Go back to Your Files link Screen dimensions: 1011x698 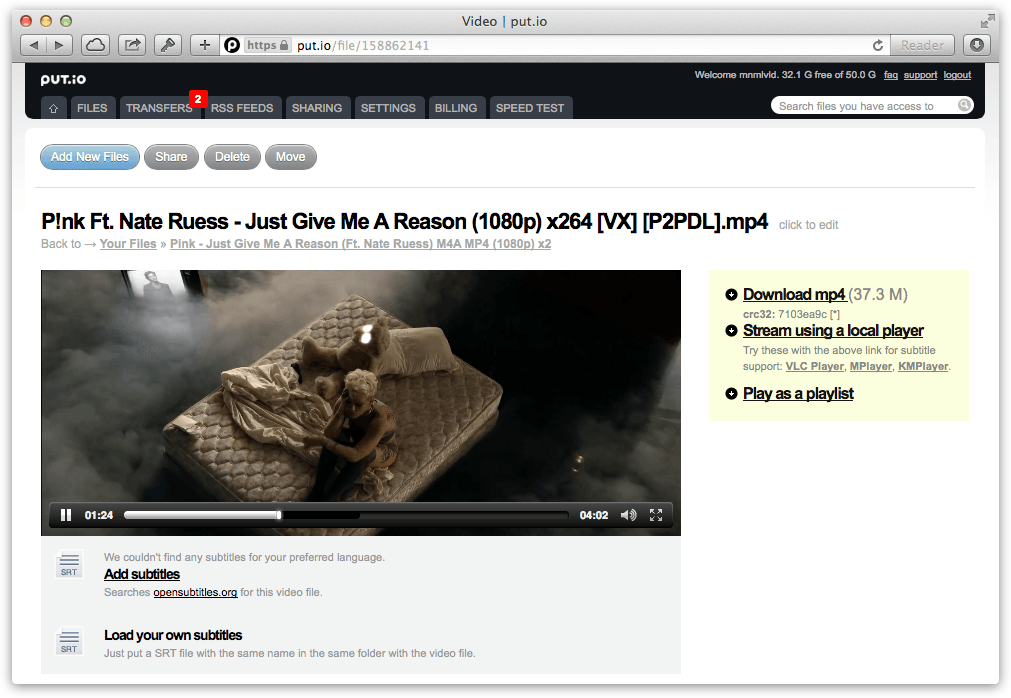128,244
